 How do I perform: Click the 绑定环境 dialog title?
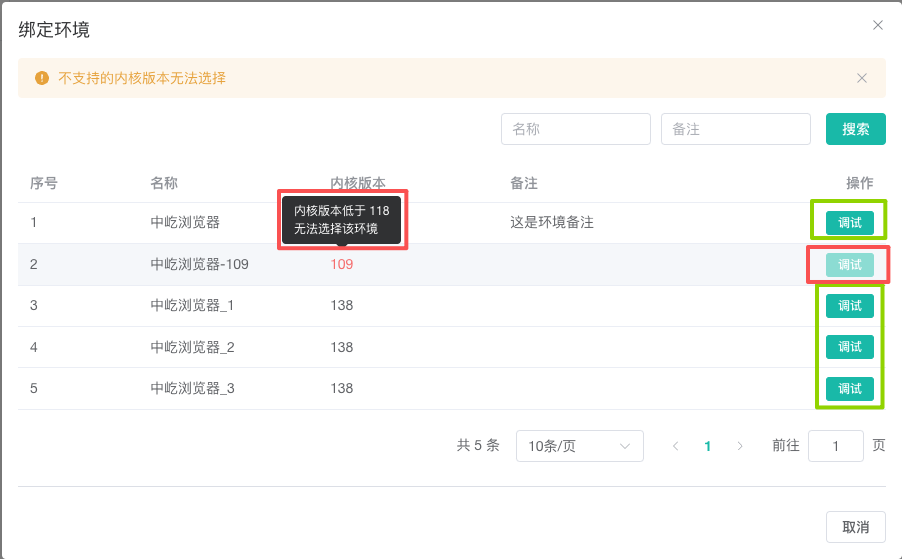click(54, 29)
